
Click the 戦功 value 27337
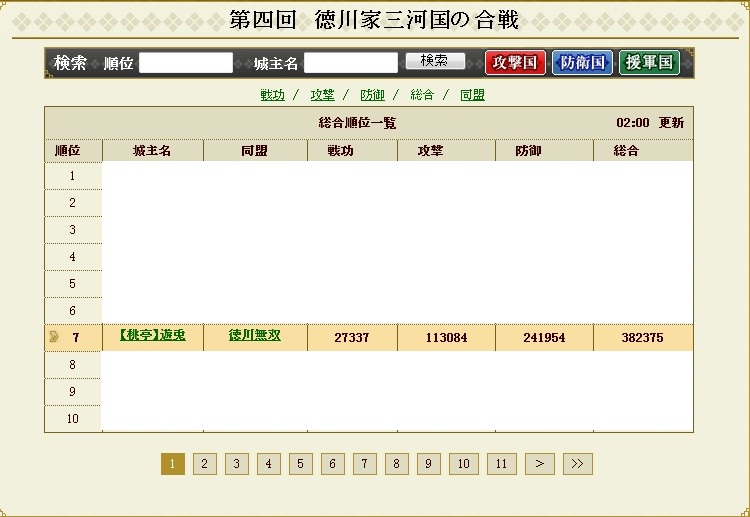tap(352, 338)
